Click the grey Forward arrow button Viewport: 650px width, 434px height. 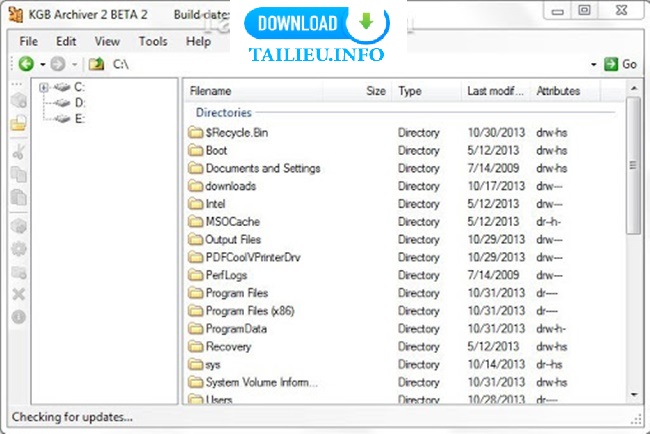58,64
